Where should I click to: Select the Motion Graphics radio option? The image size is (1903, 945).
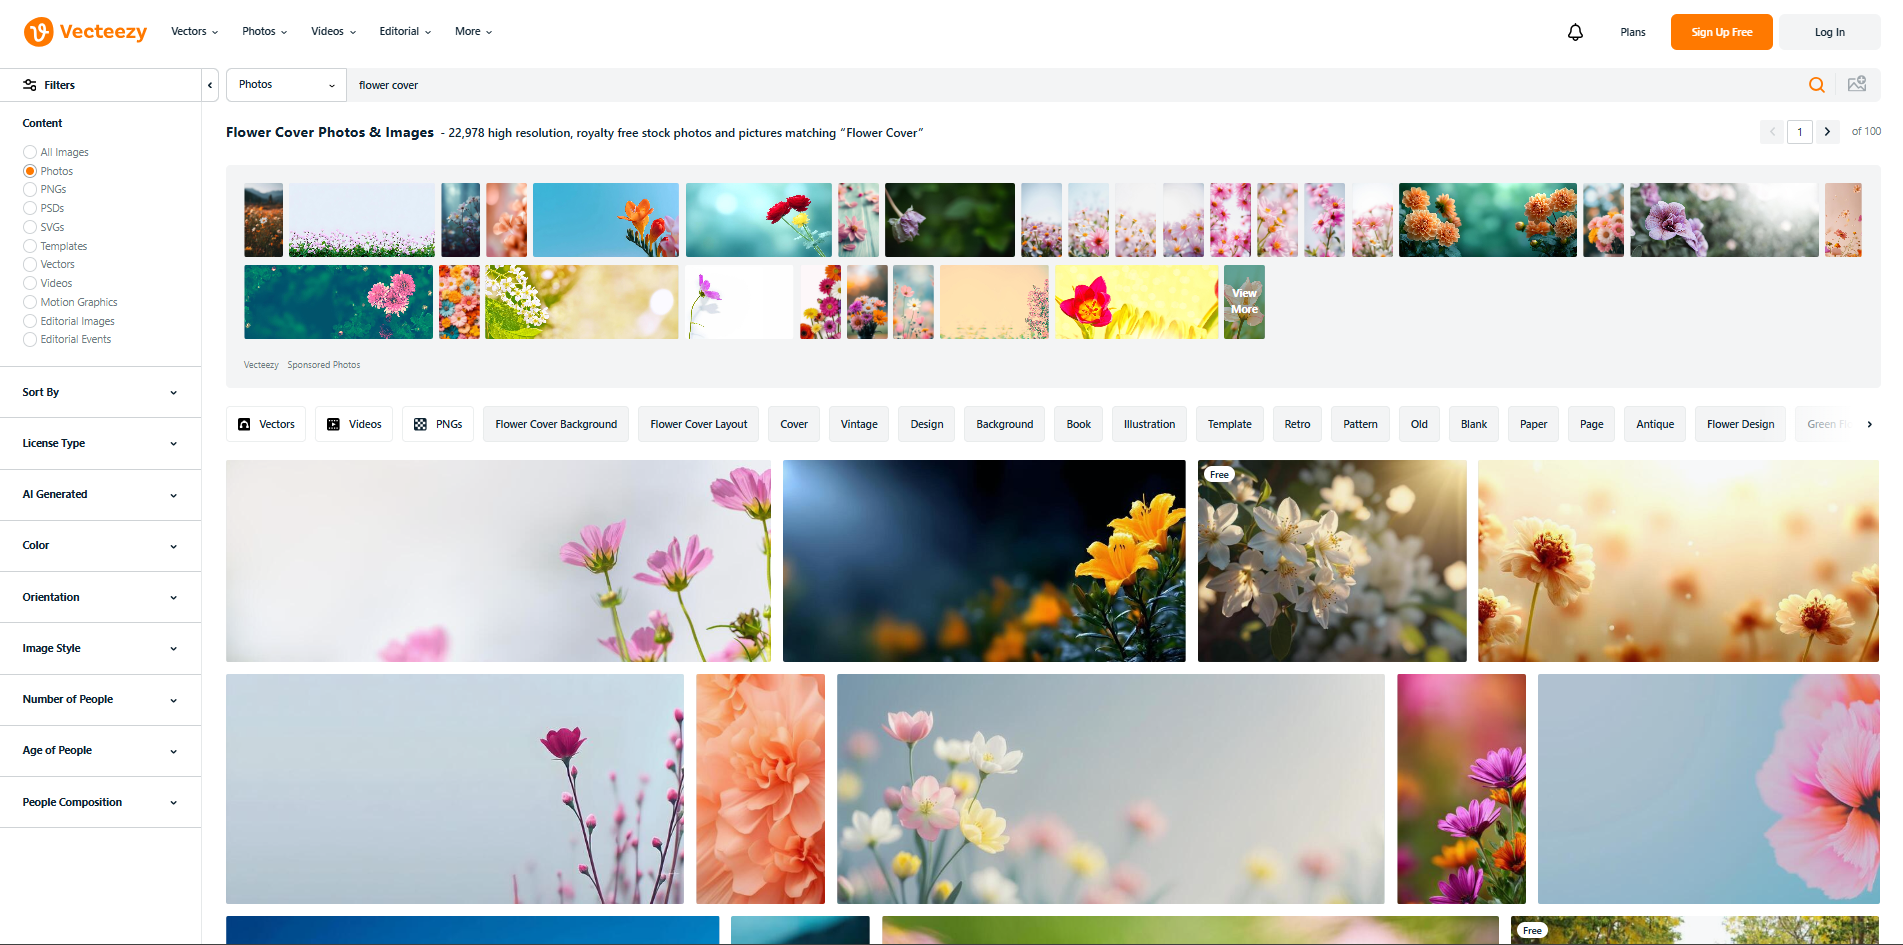(x=30, y=302)
